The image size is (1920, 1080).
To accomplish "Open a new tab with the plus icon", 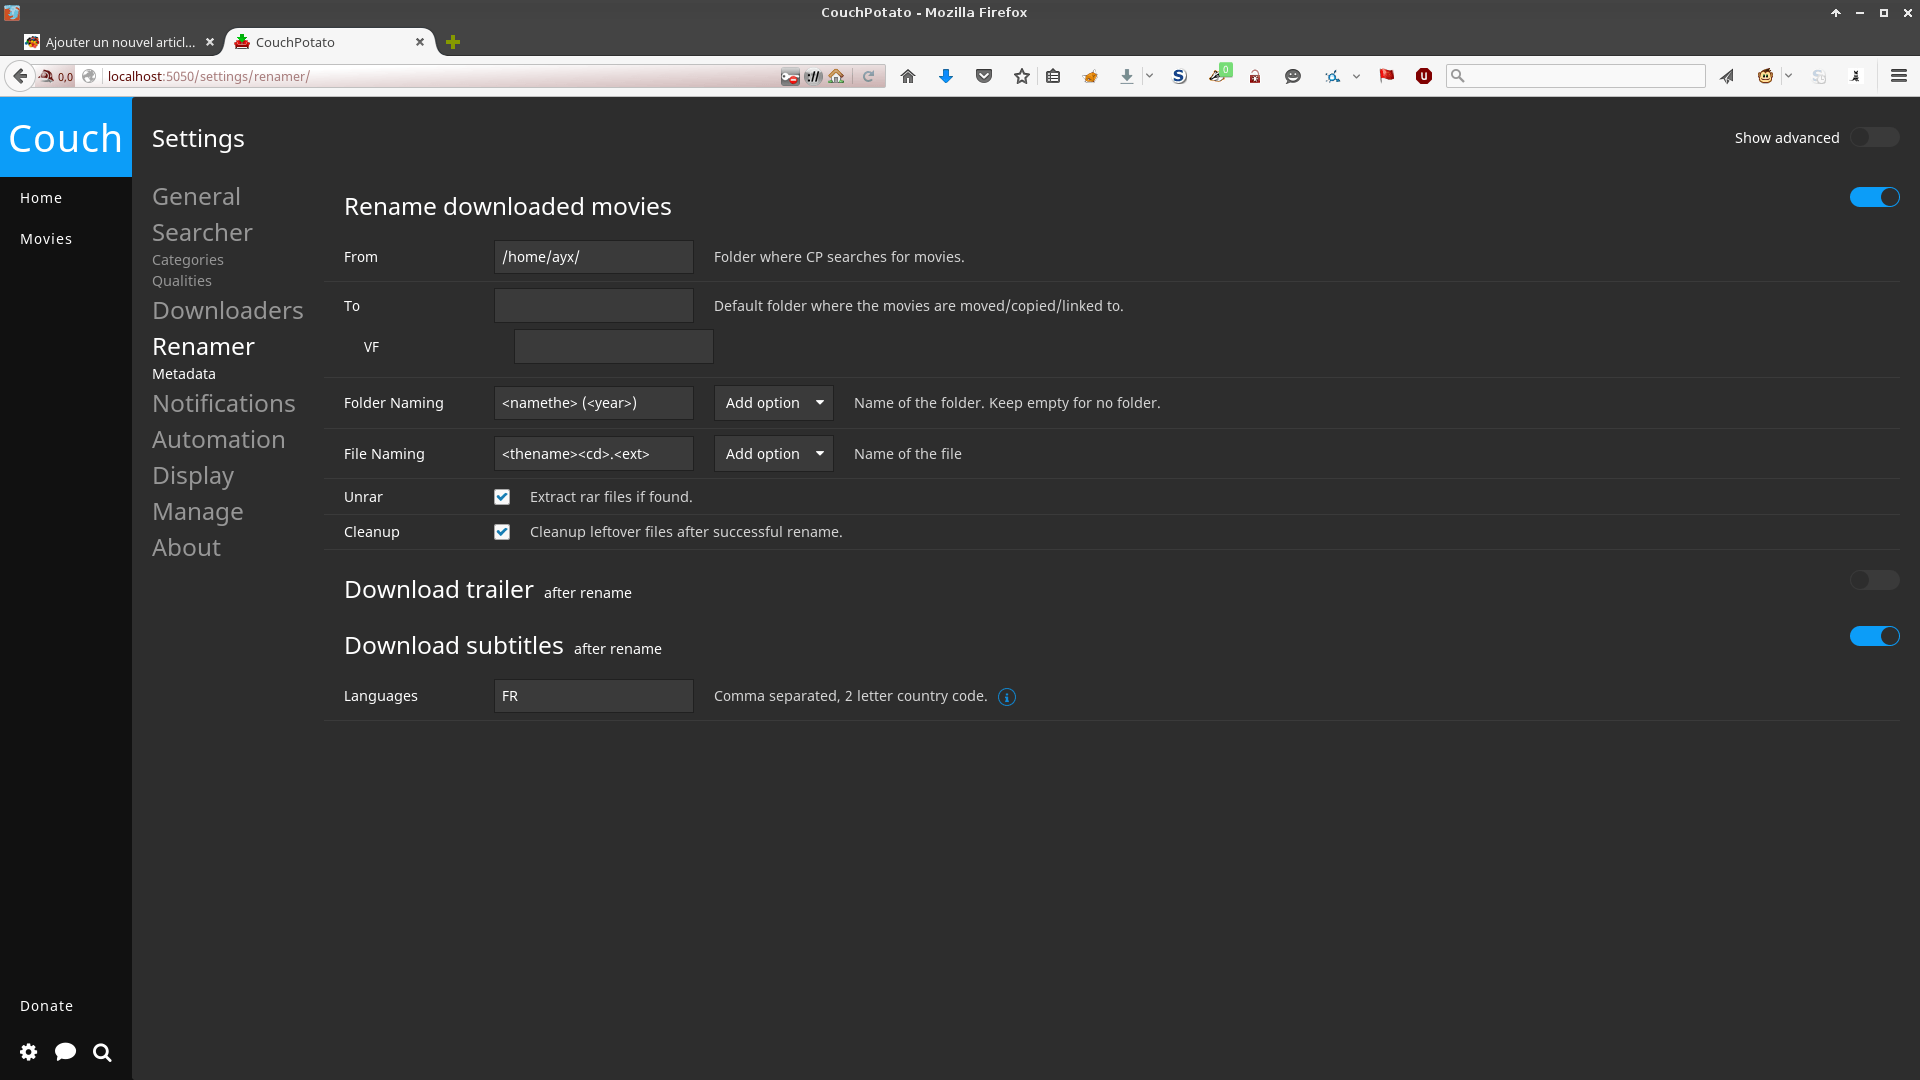I will coord(453,42).
